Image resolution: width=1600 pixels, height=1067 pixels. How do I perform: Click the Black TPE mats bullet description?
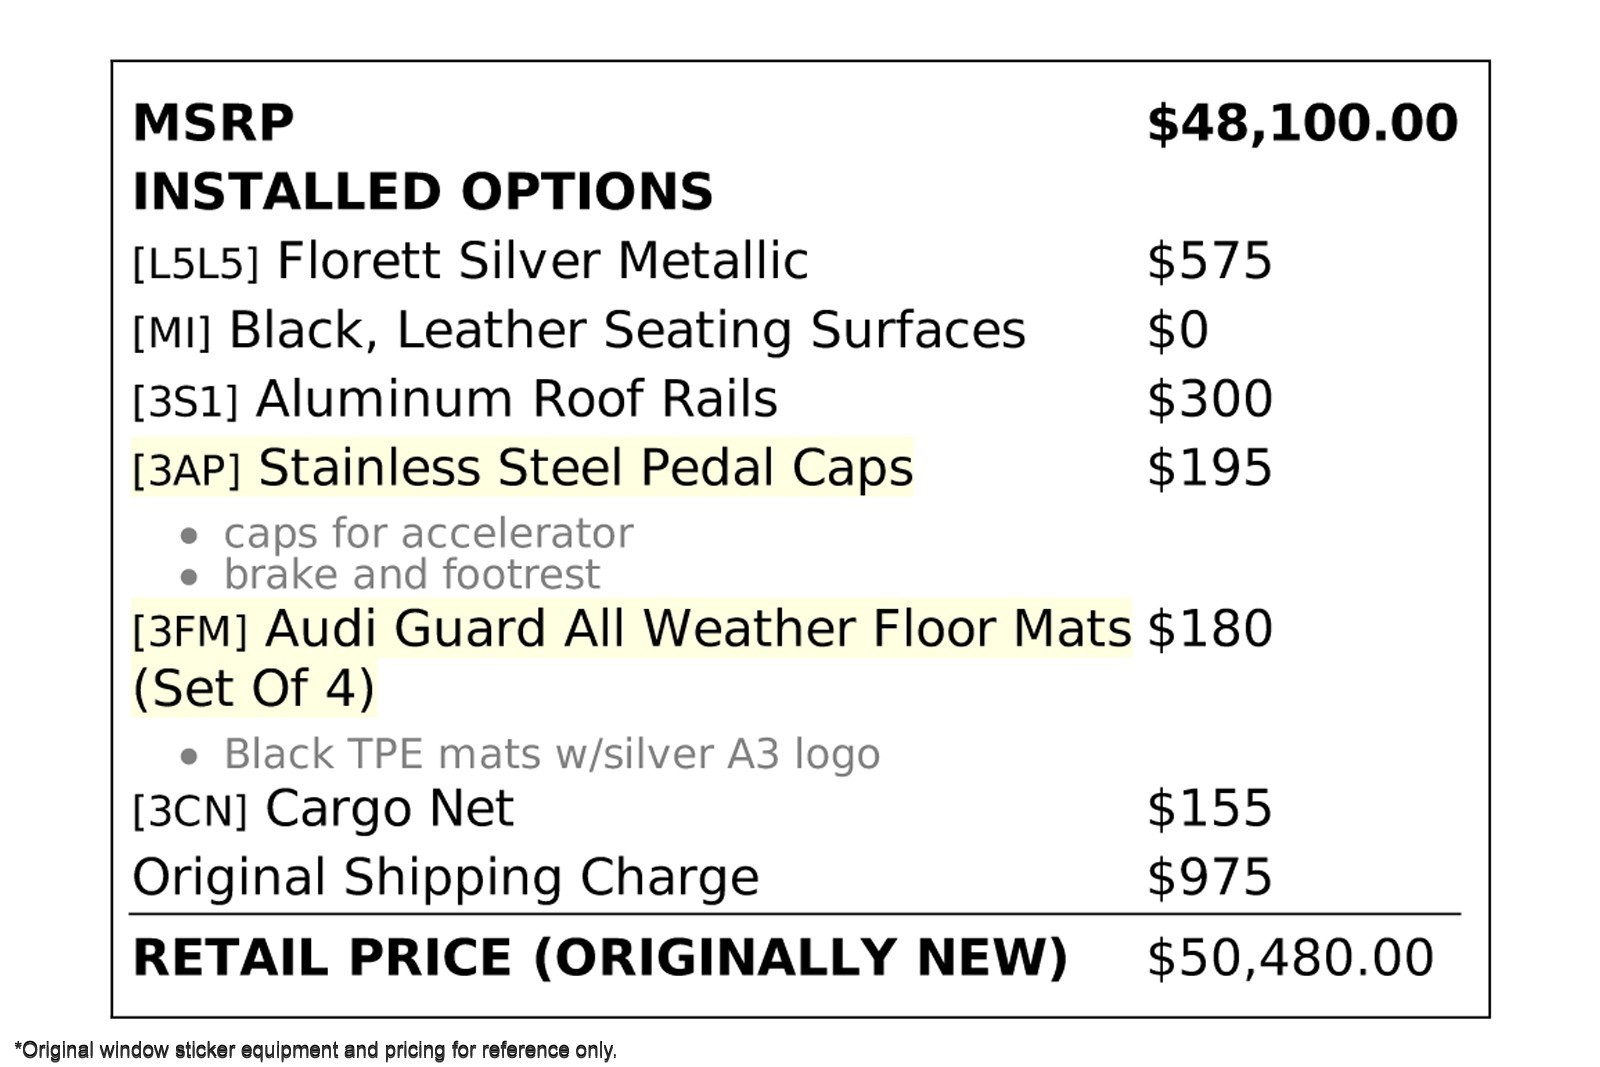click(x=551, y=754)
